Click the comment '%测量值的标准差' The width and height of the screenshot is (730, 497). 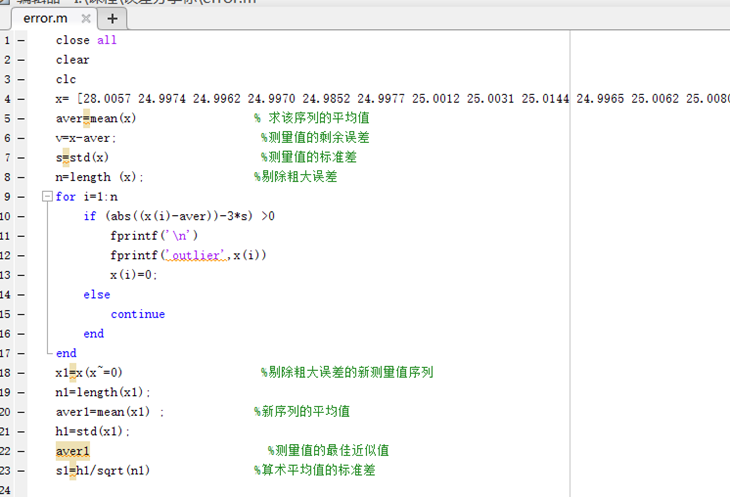coord(308,157)
